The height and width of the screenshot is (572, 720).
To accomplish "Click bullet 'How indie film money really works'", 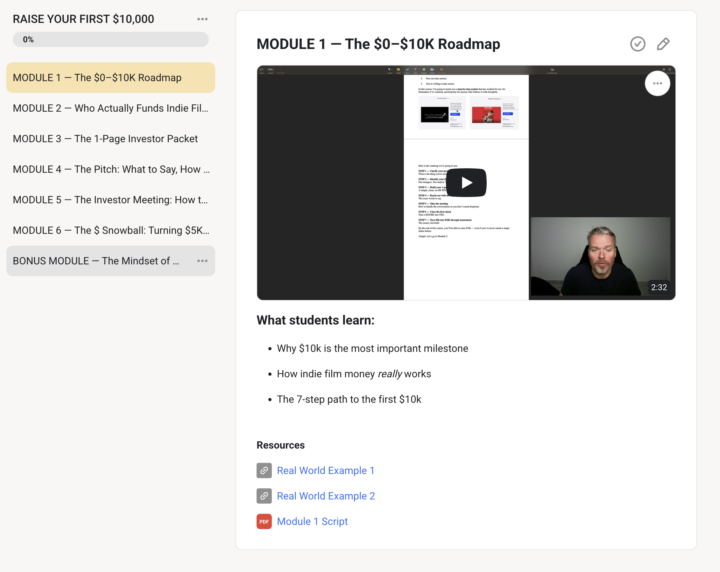I will pos(354,374).
